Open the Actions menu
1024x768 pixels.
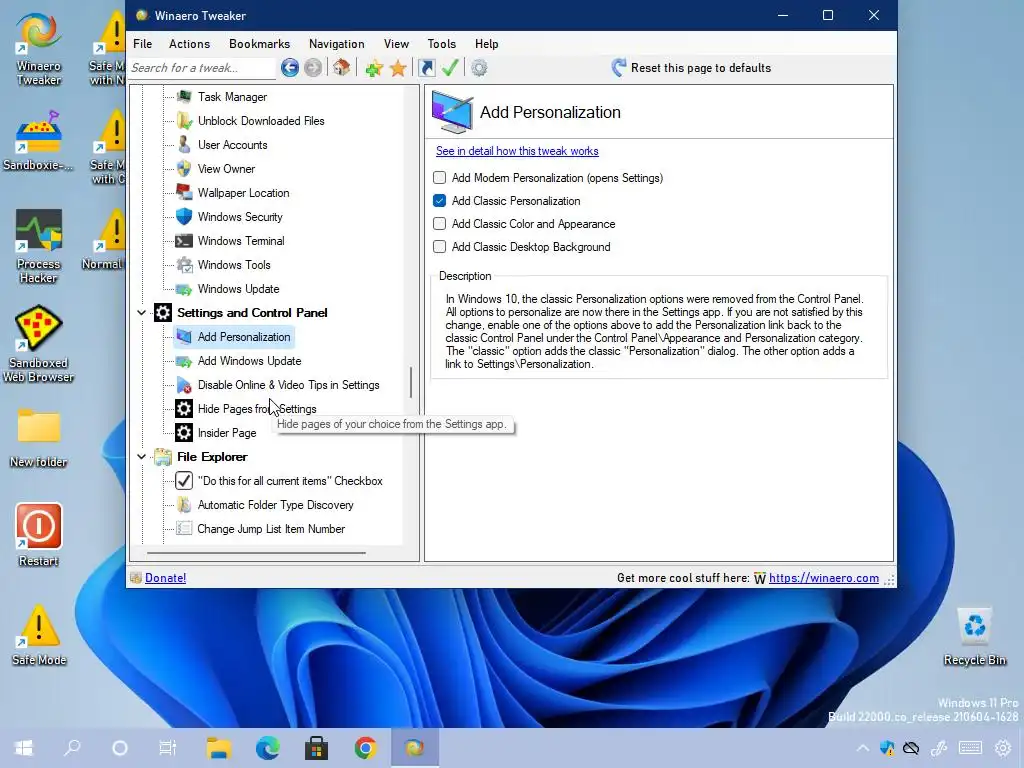click(189, 44)
